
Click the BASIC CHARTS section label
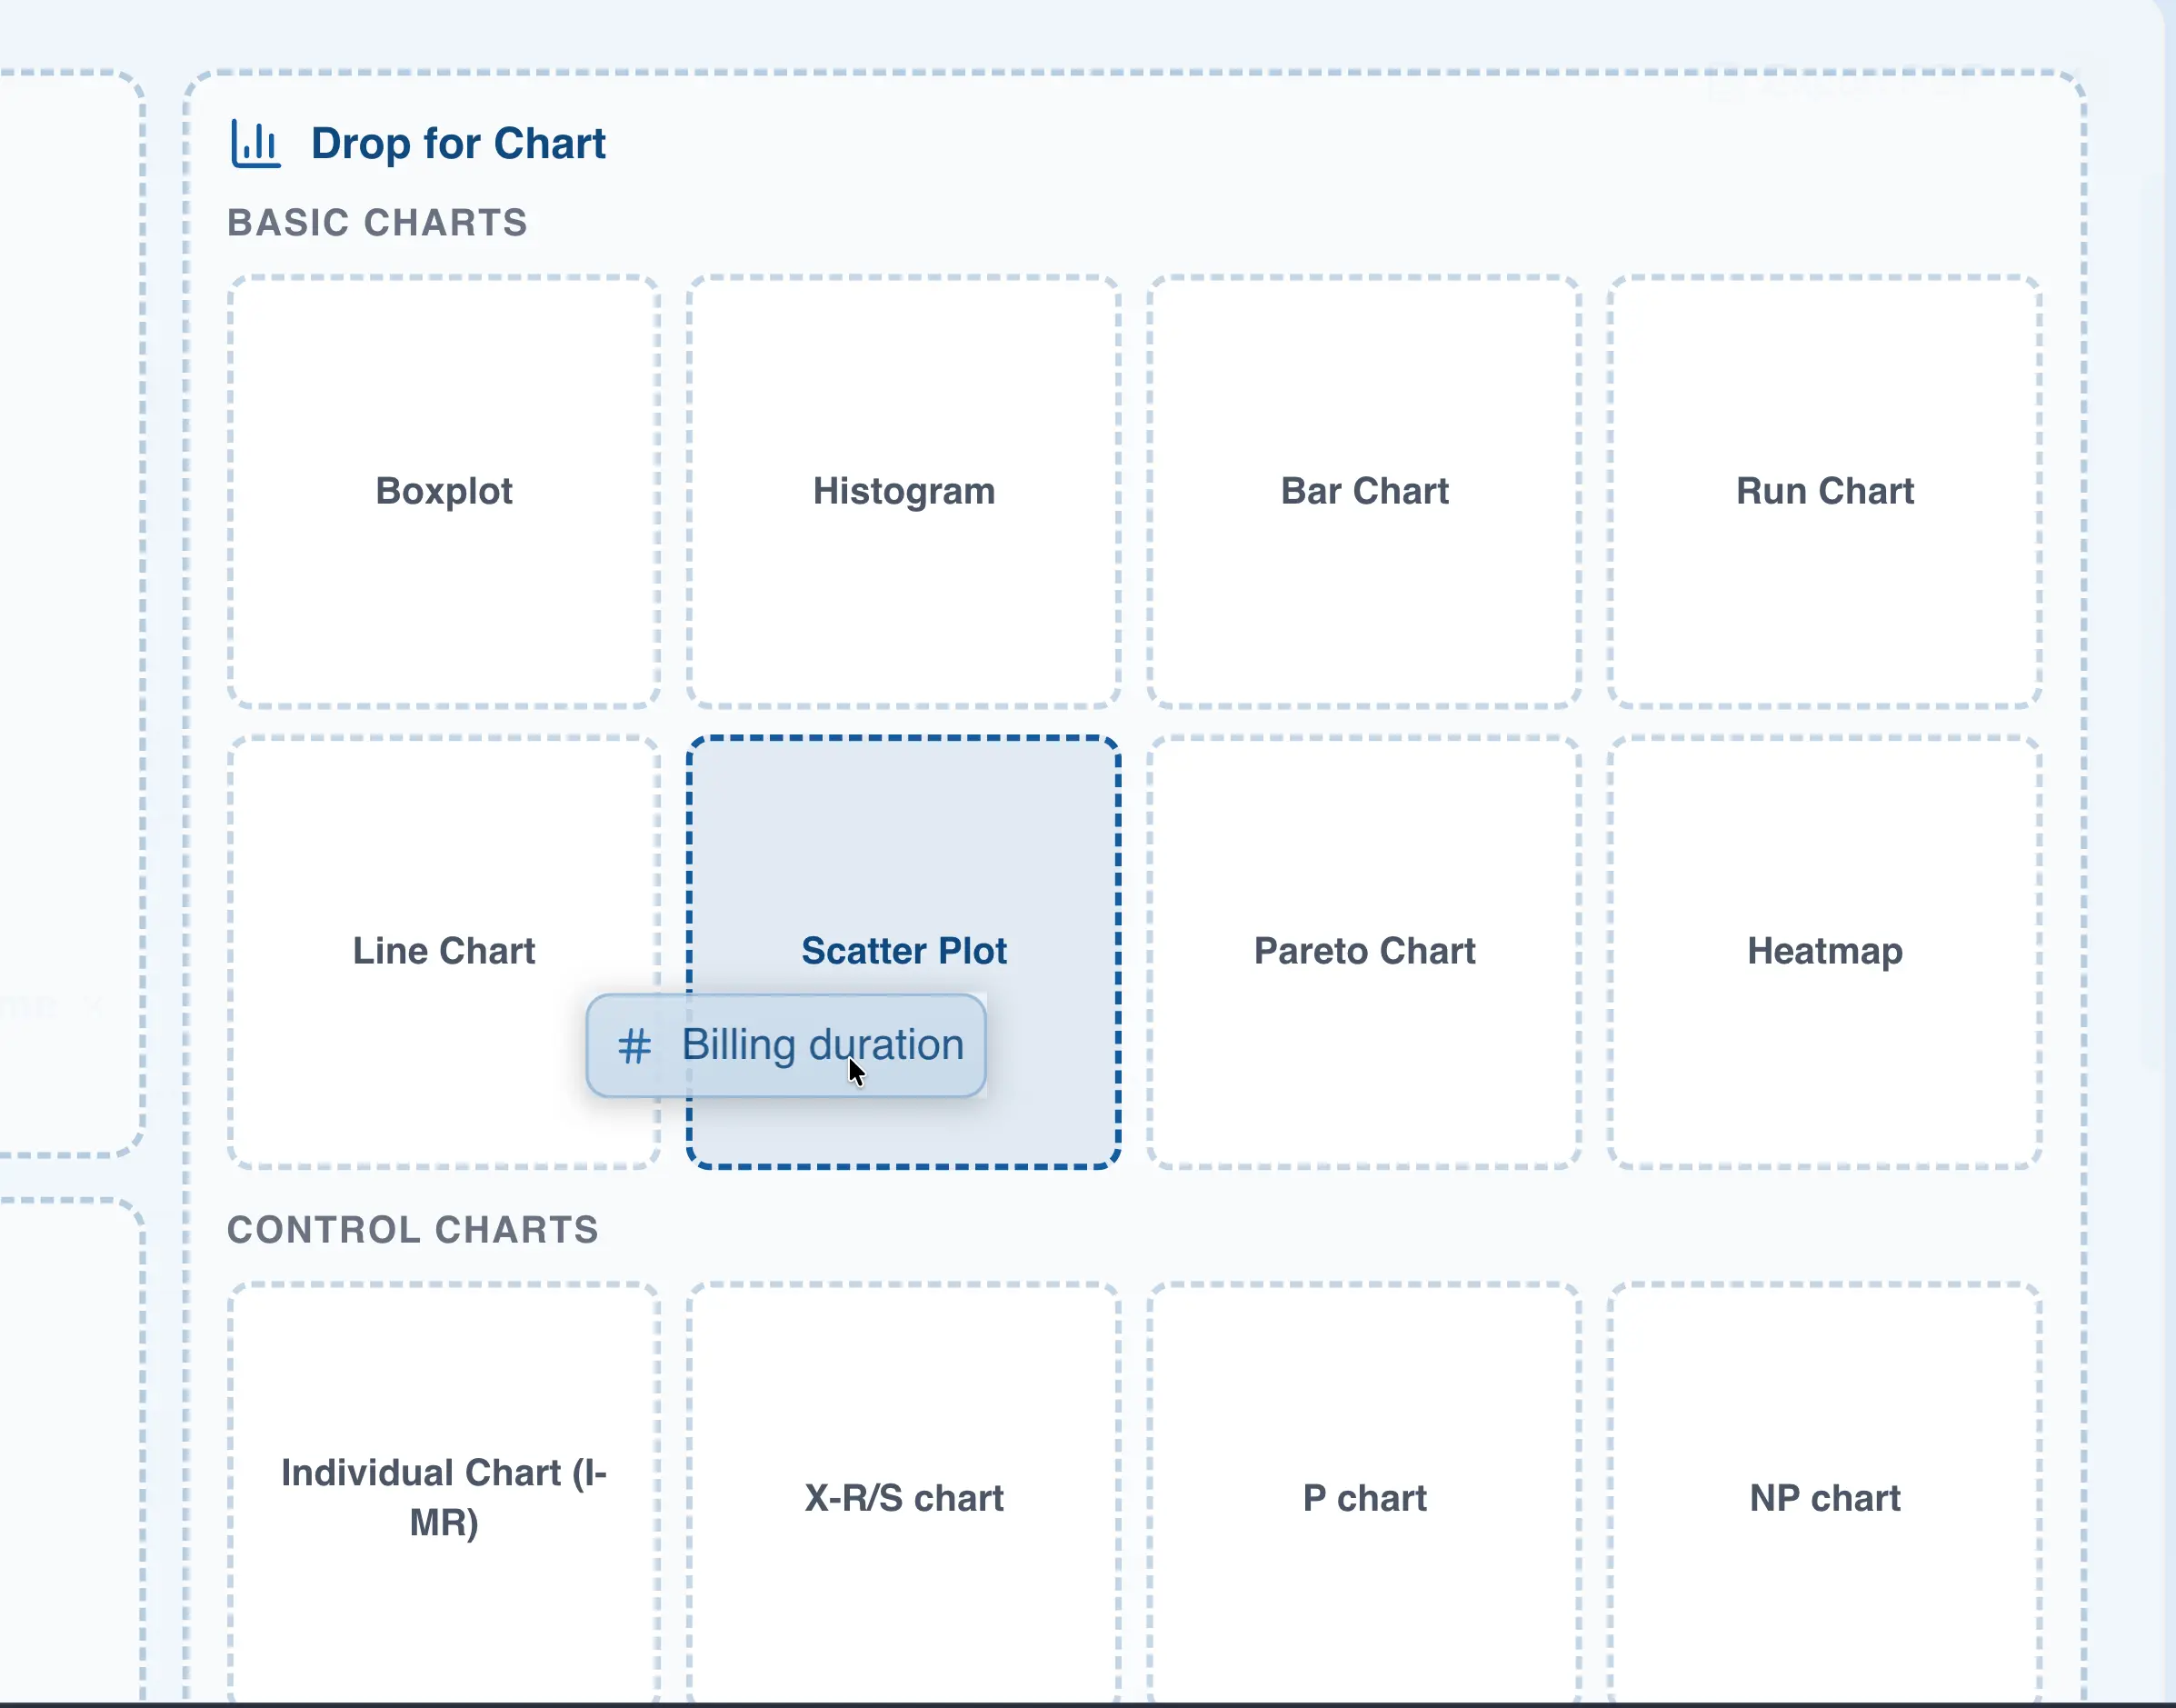(x=377, y=223)
